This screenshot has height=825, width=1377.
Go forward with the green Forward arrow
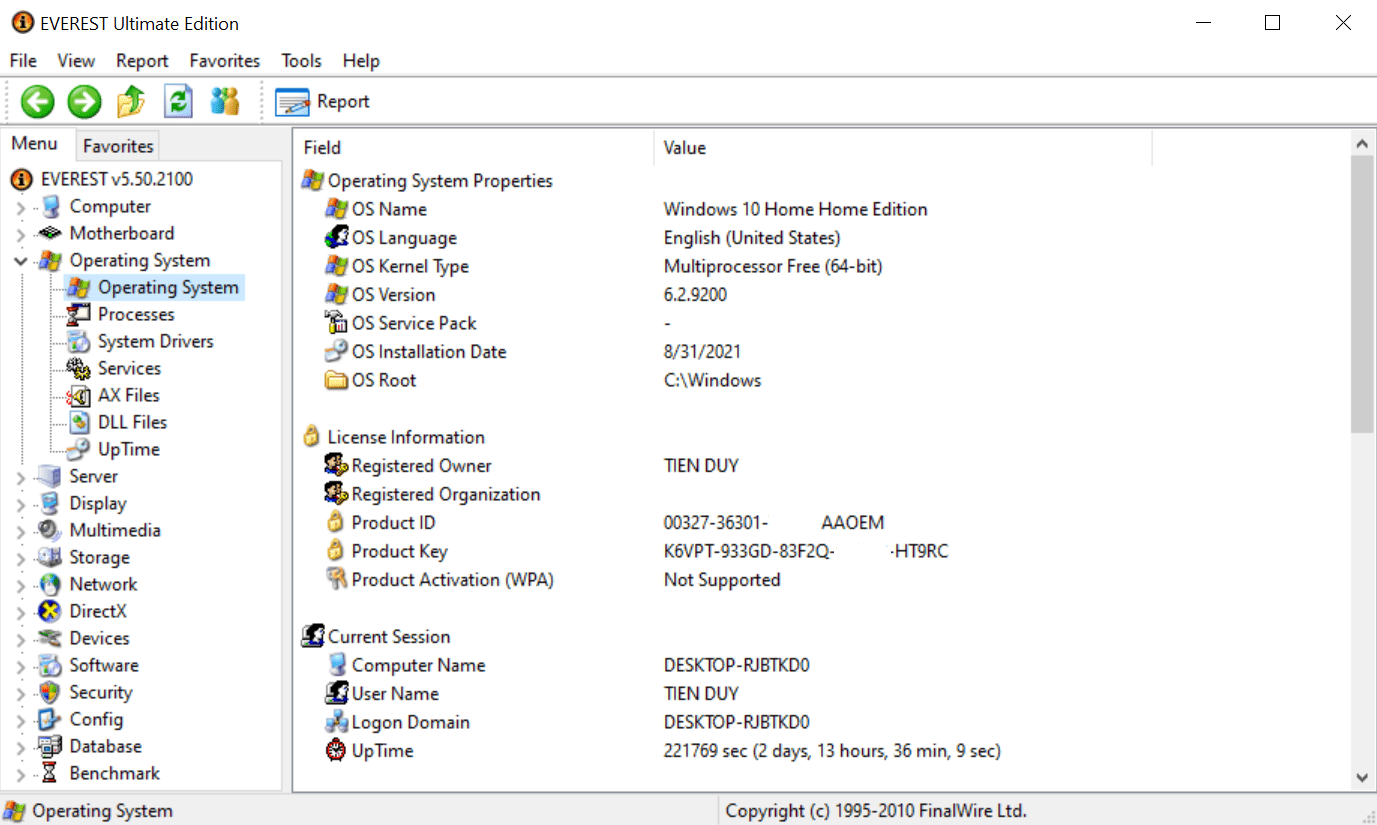coord(84,101)
